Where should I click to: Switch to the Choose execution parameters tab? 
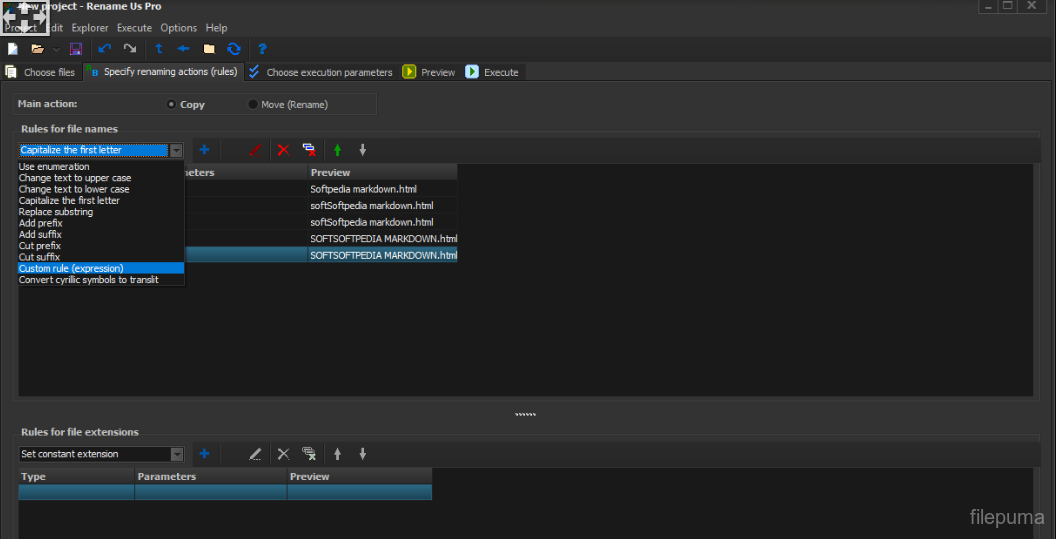pos(320,72)
